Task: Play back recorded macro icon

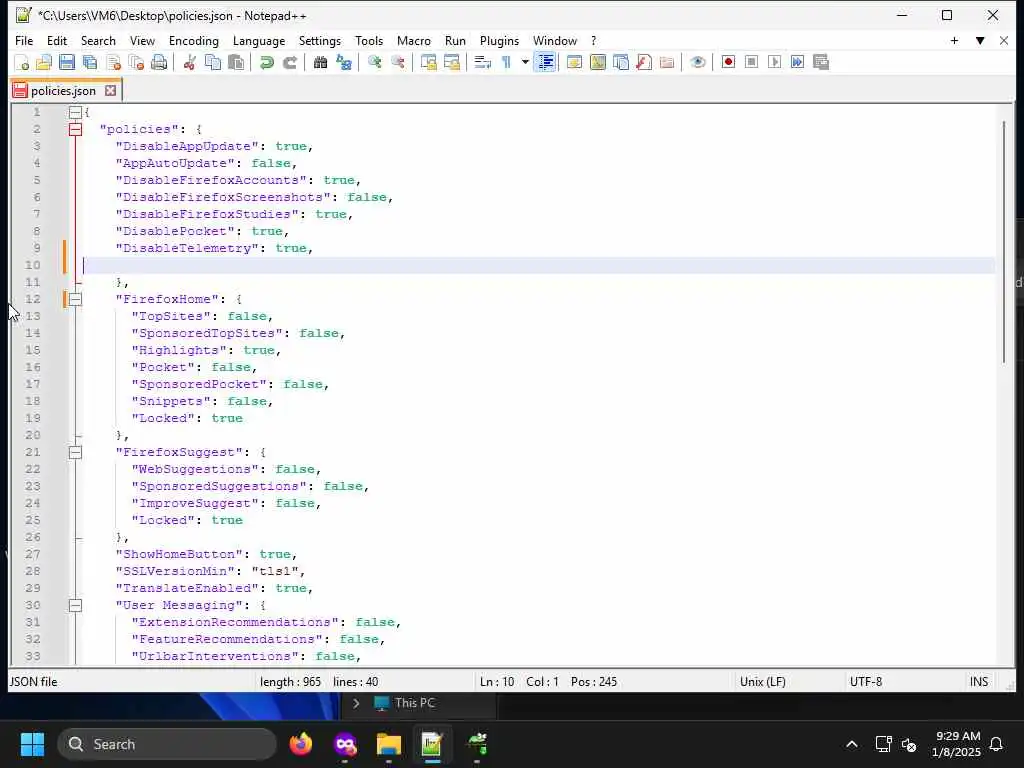Action: point(775,62)
